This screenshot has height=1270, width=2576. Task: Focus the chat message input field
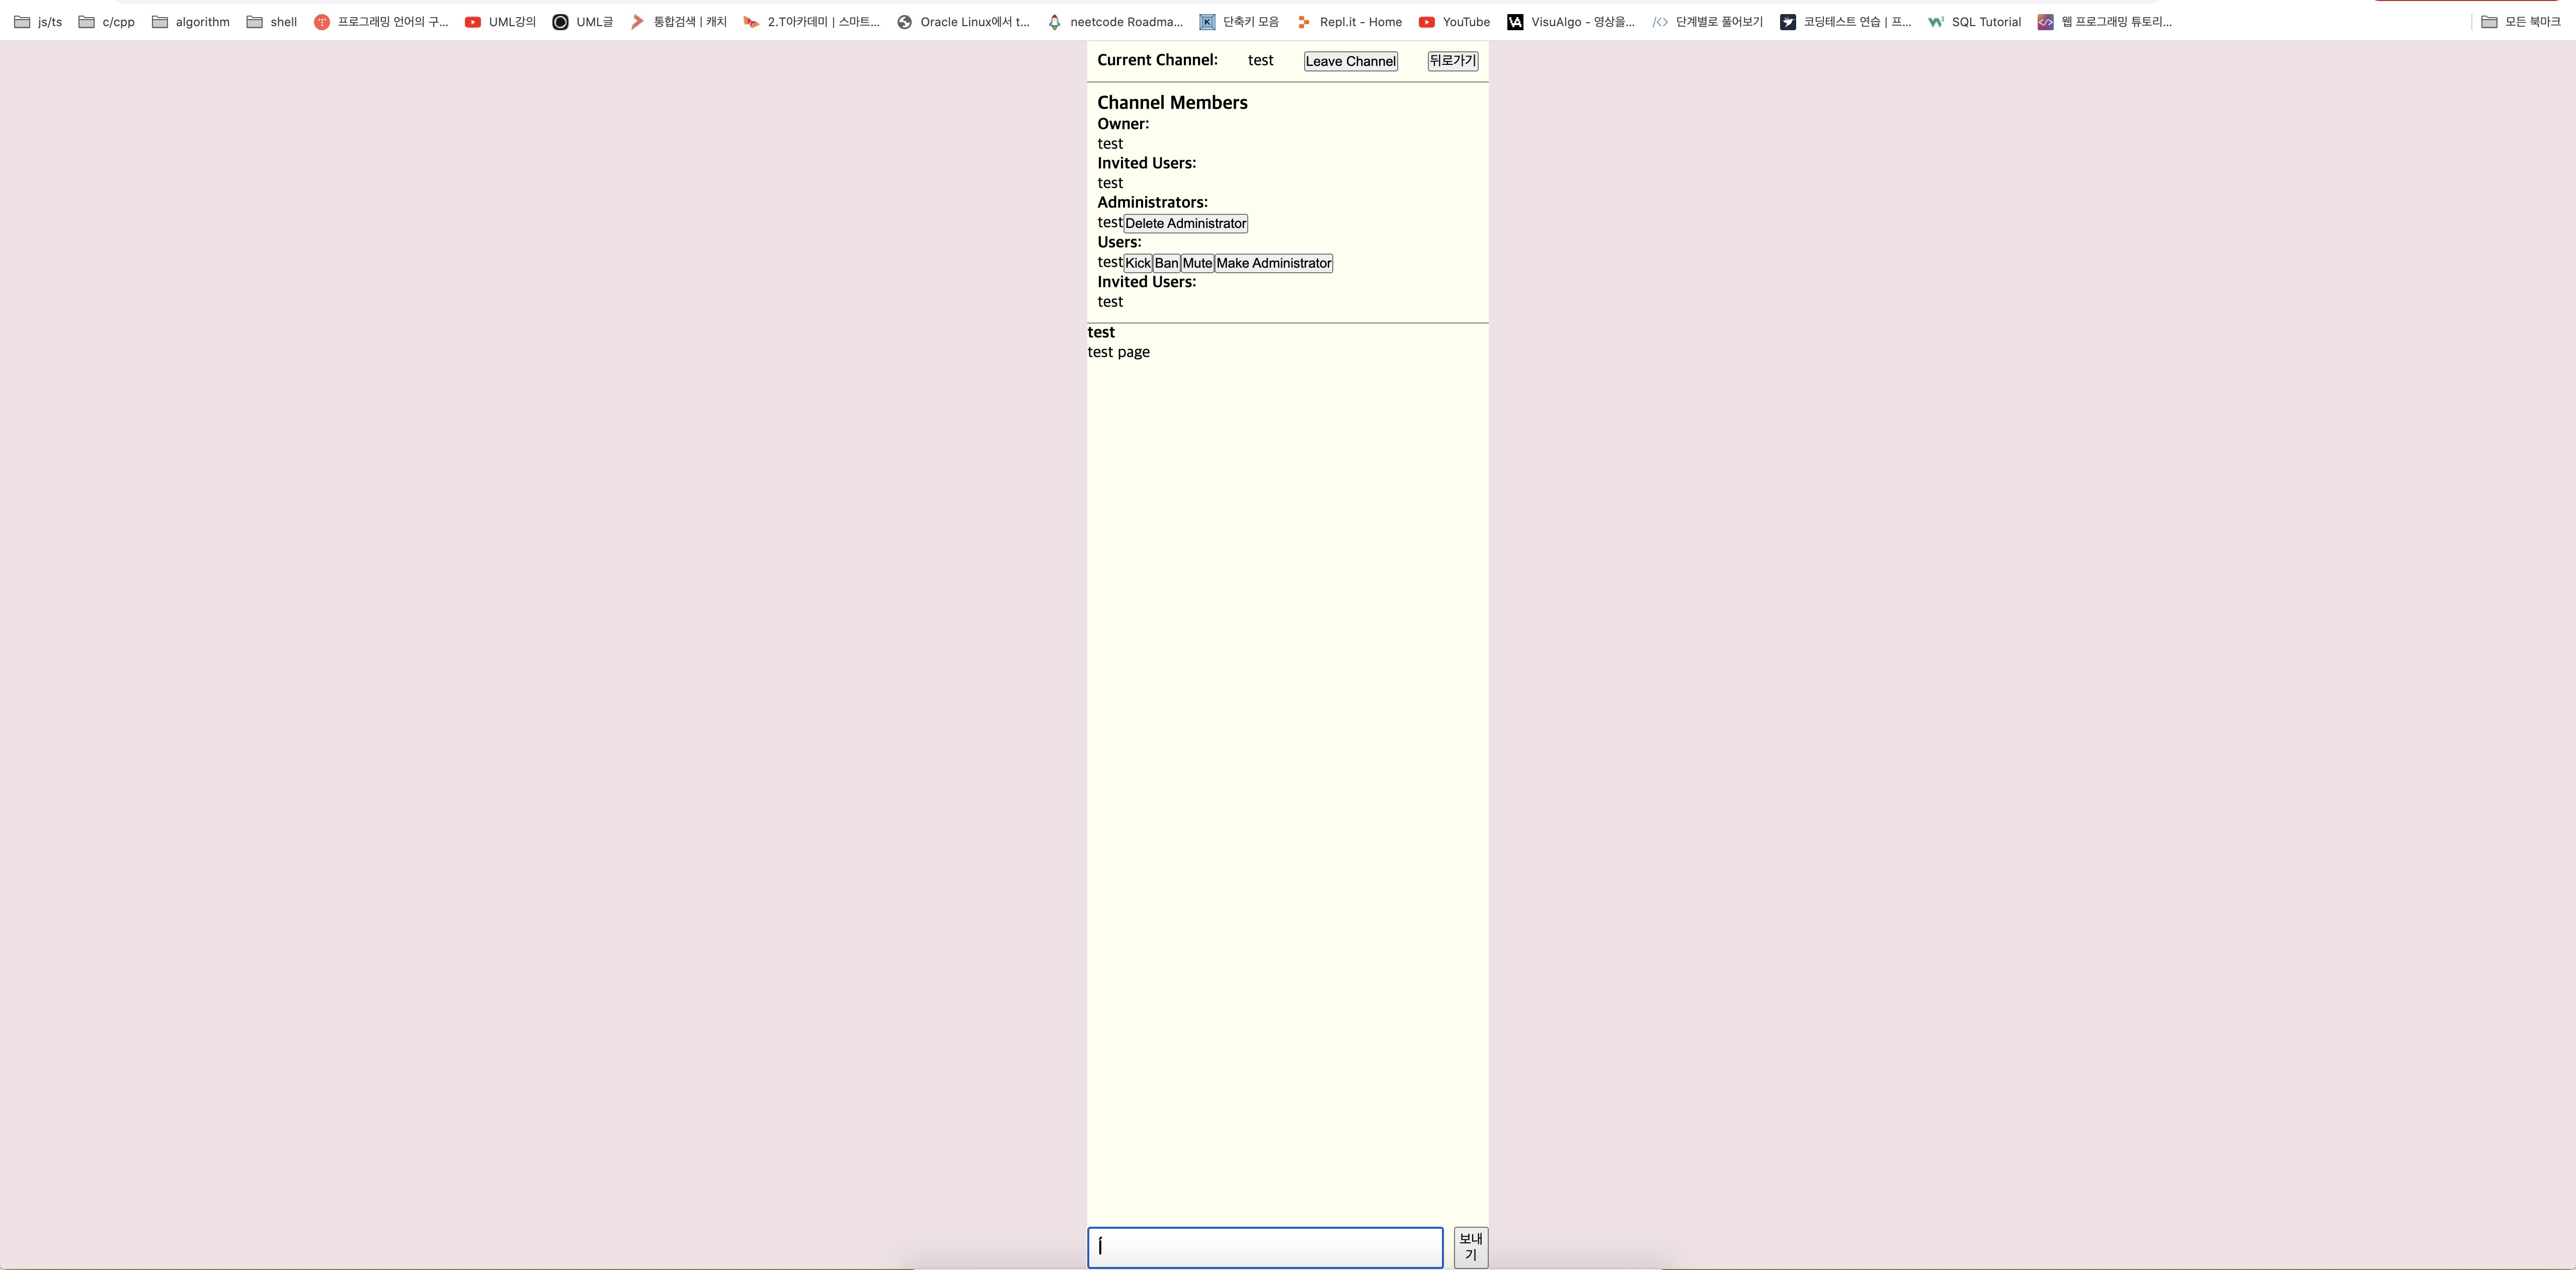click(1264, 1247)
